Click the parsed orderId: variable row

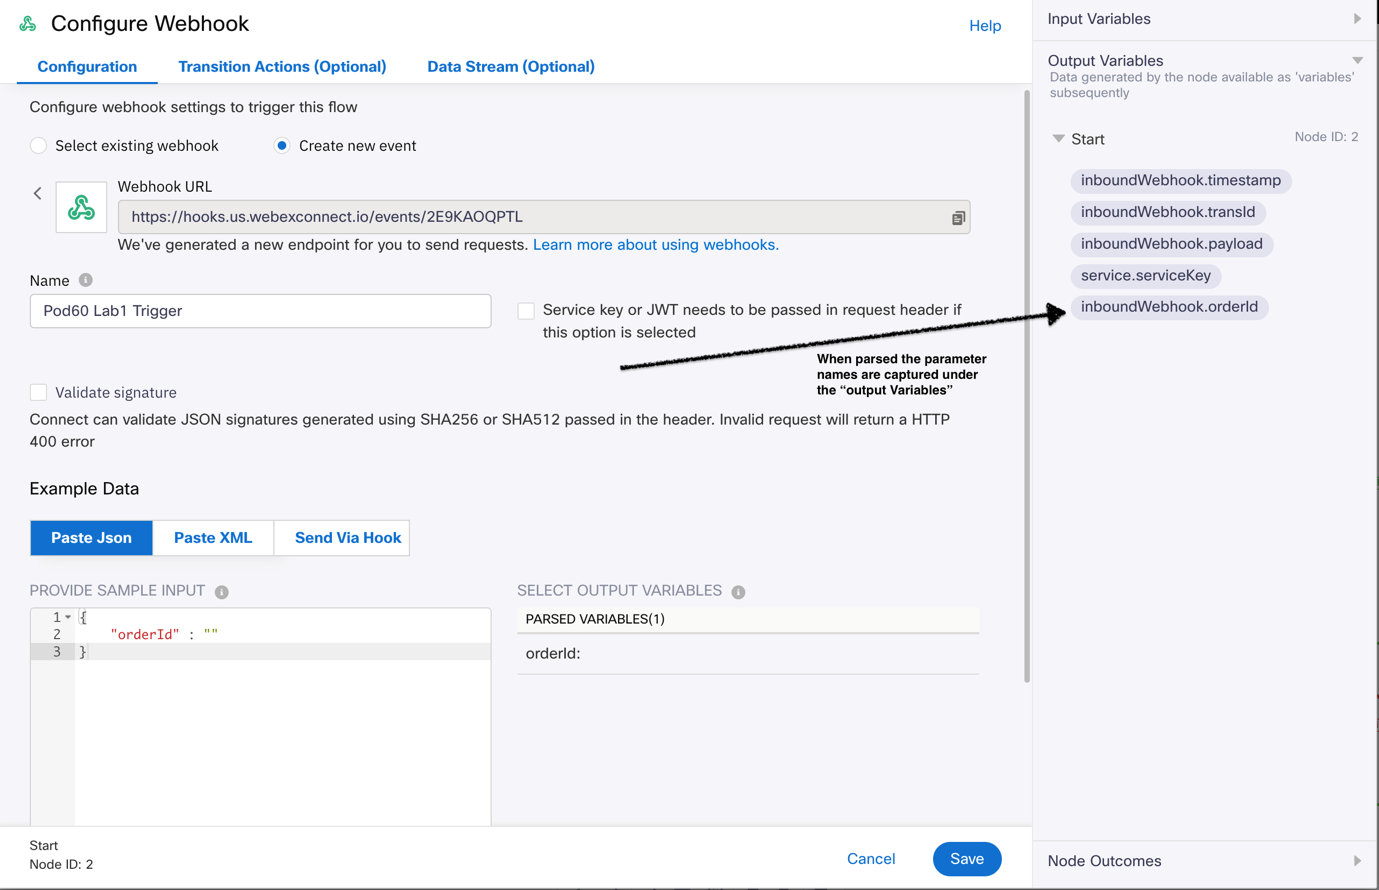coord(748,654)
